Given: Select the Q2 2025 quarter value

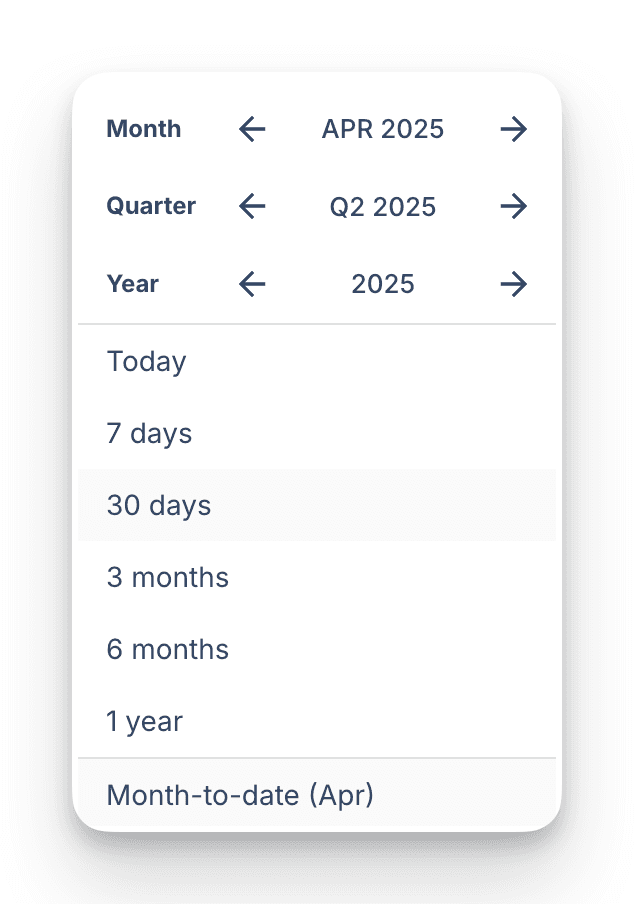Looking at the screenshot, I should pyautogui.click(x=383, y=207).
